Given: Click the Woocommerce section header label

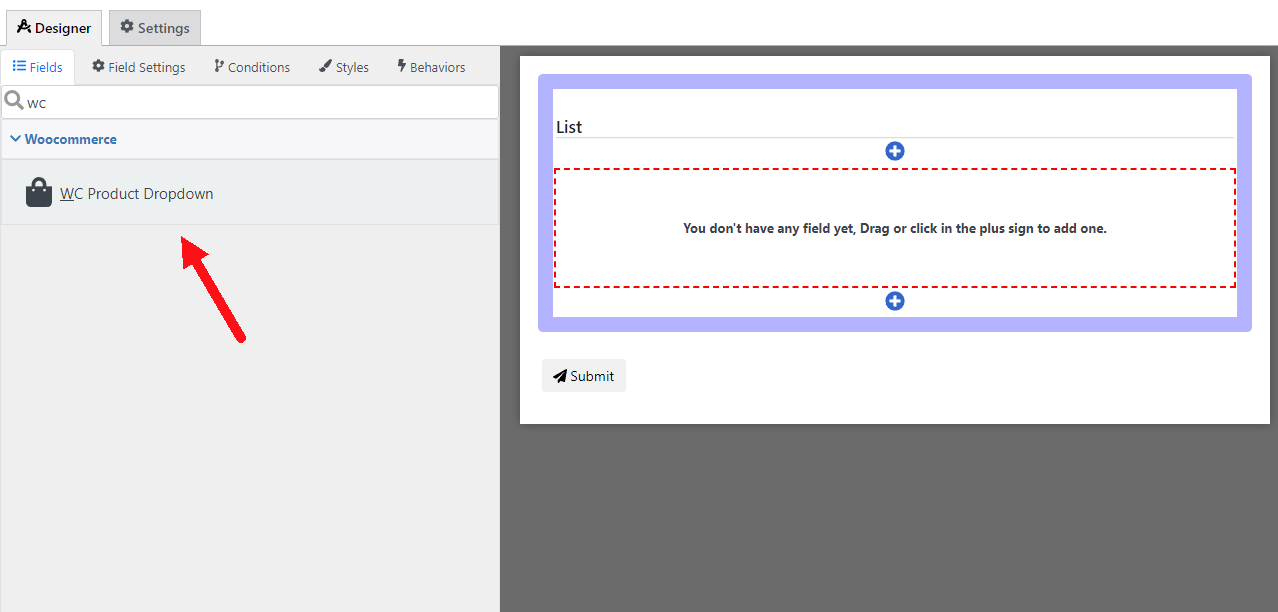Looking at the screenshot, I should coord(71,139).
